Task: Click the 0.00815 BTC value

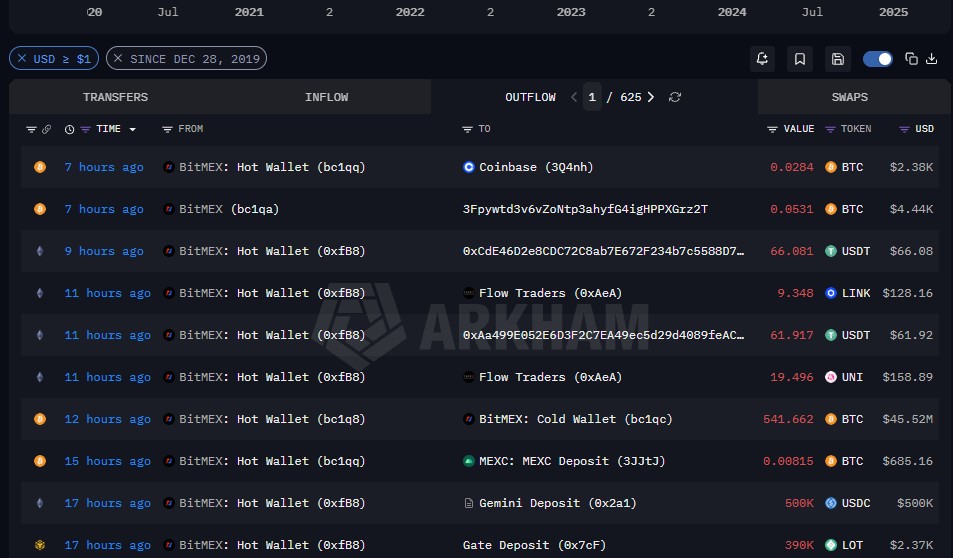Action: [x=788, y=461]
